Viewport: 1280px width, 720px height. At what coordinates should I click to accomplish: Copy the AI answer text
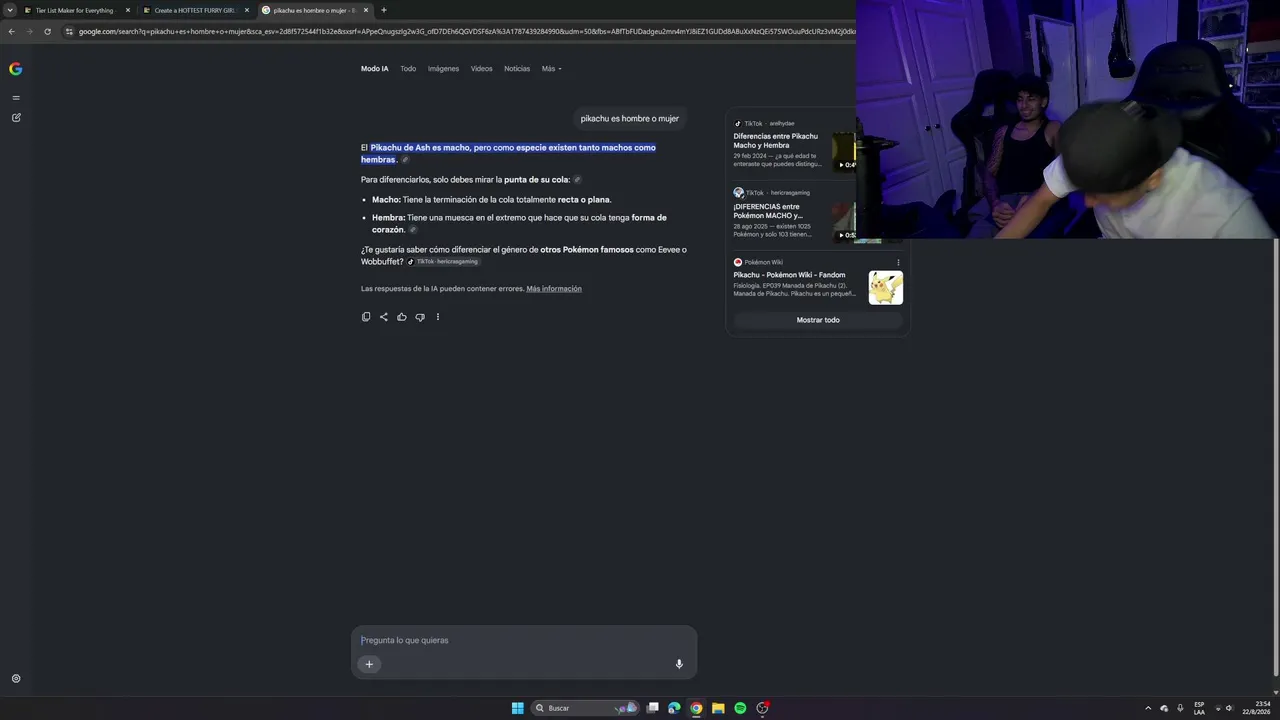point(366,317)
